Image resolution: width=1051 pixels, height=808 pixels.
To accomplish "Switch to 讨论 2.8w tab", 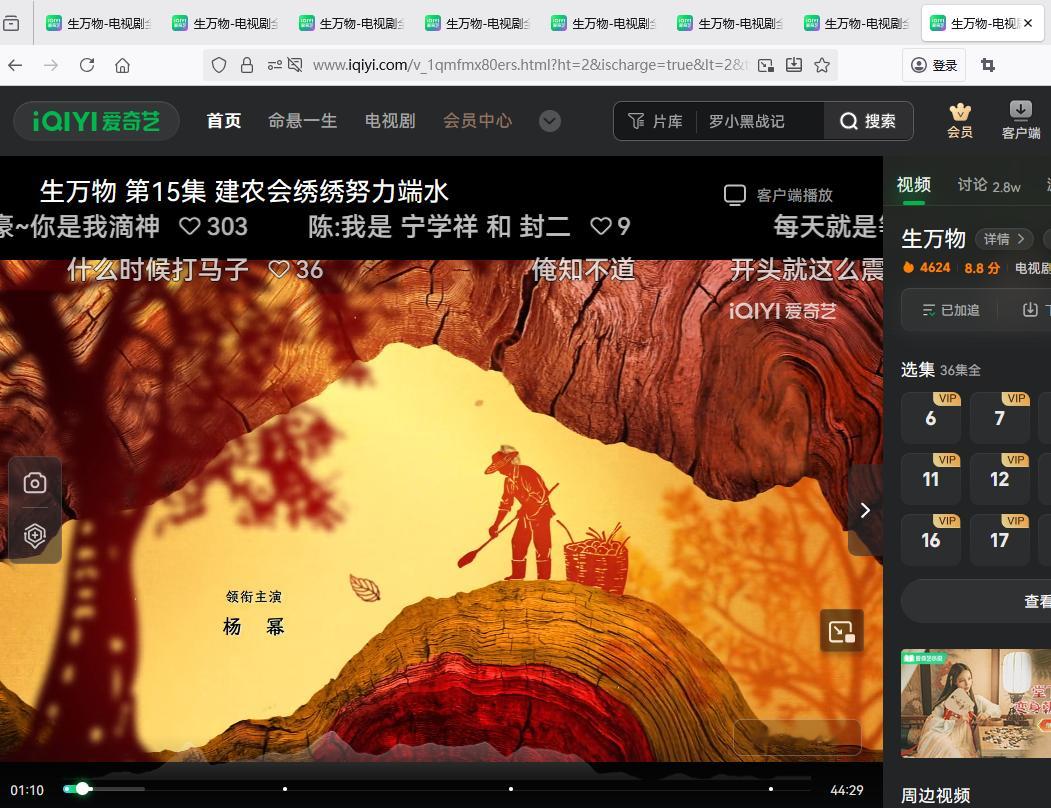I will 989,186.
